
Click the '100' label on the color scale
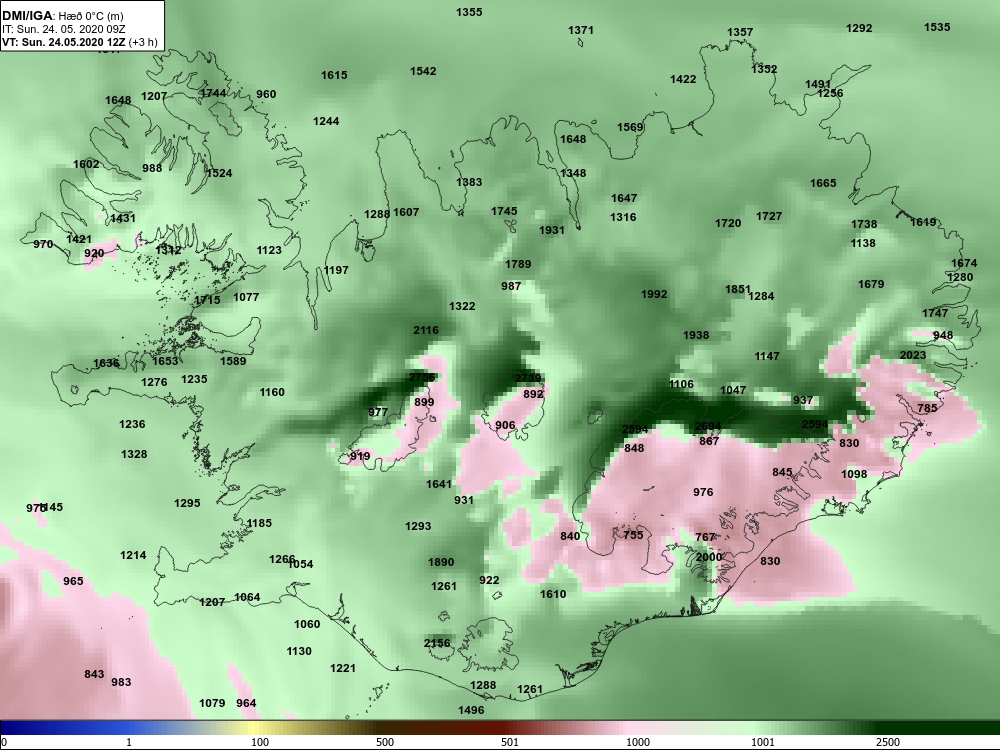point(260,742)
